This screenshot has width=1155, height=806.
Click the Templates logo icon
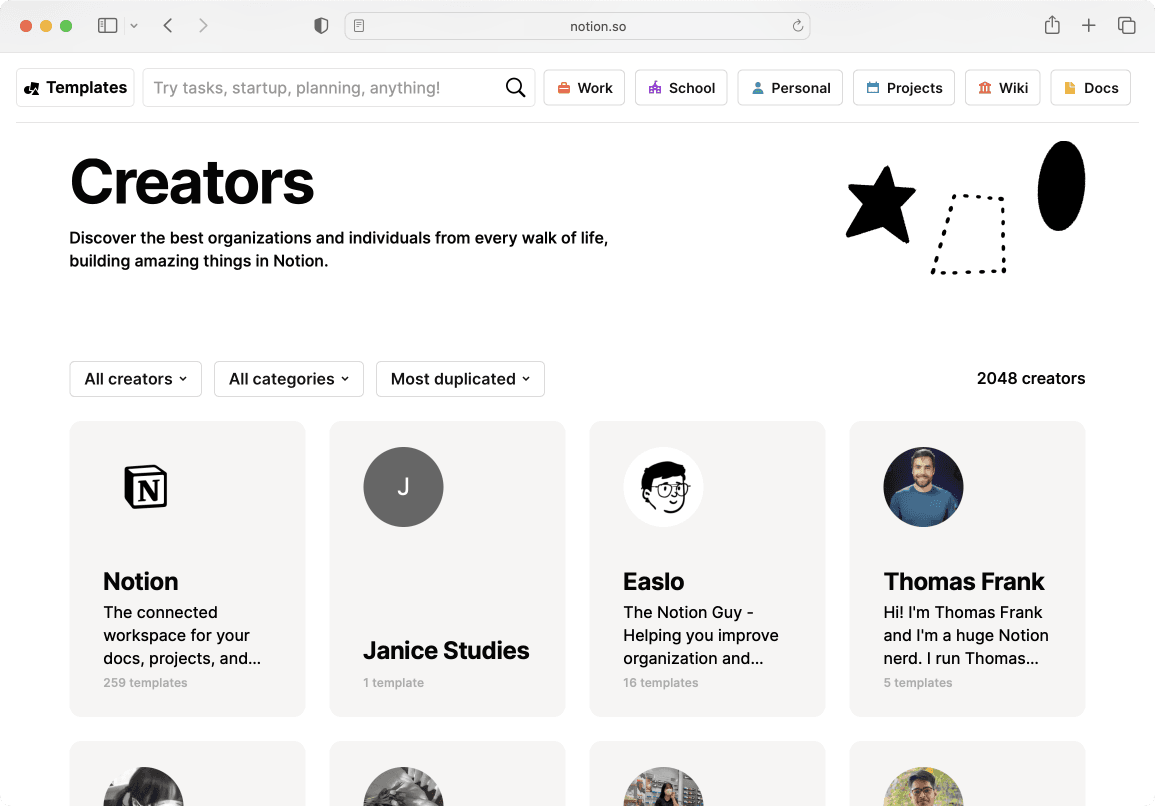[x=34, y=87]
